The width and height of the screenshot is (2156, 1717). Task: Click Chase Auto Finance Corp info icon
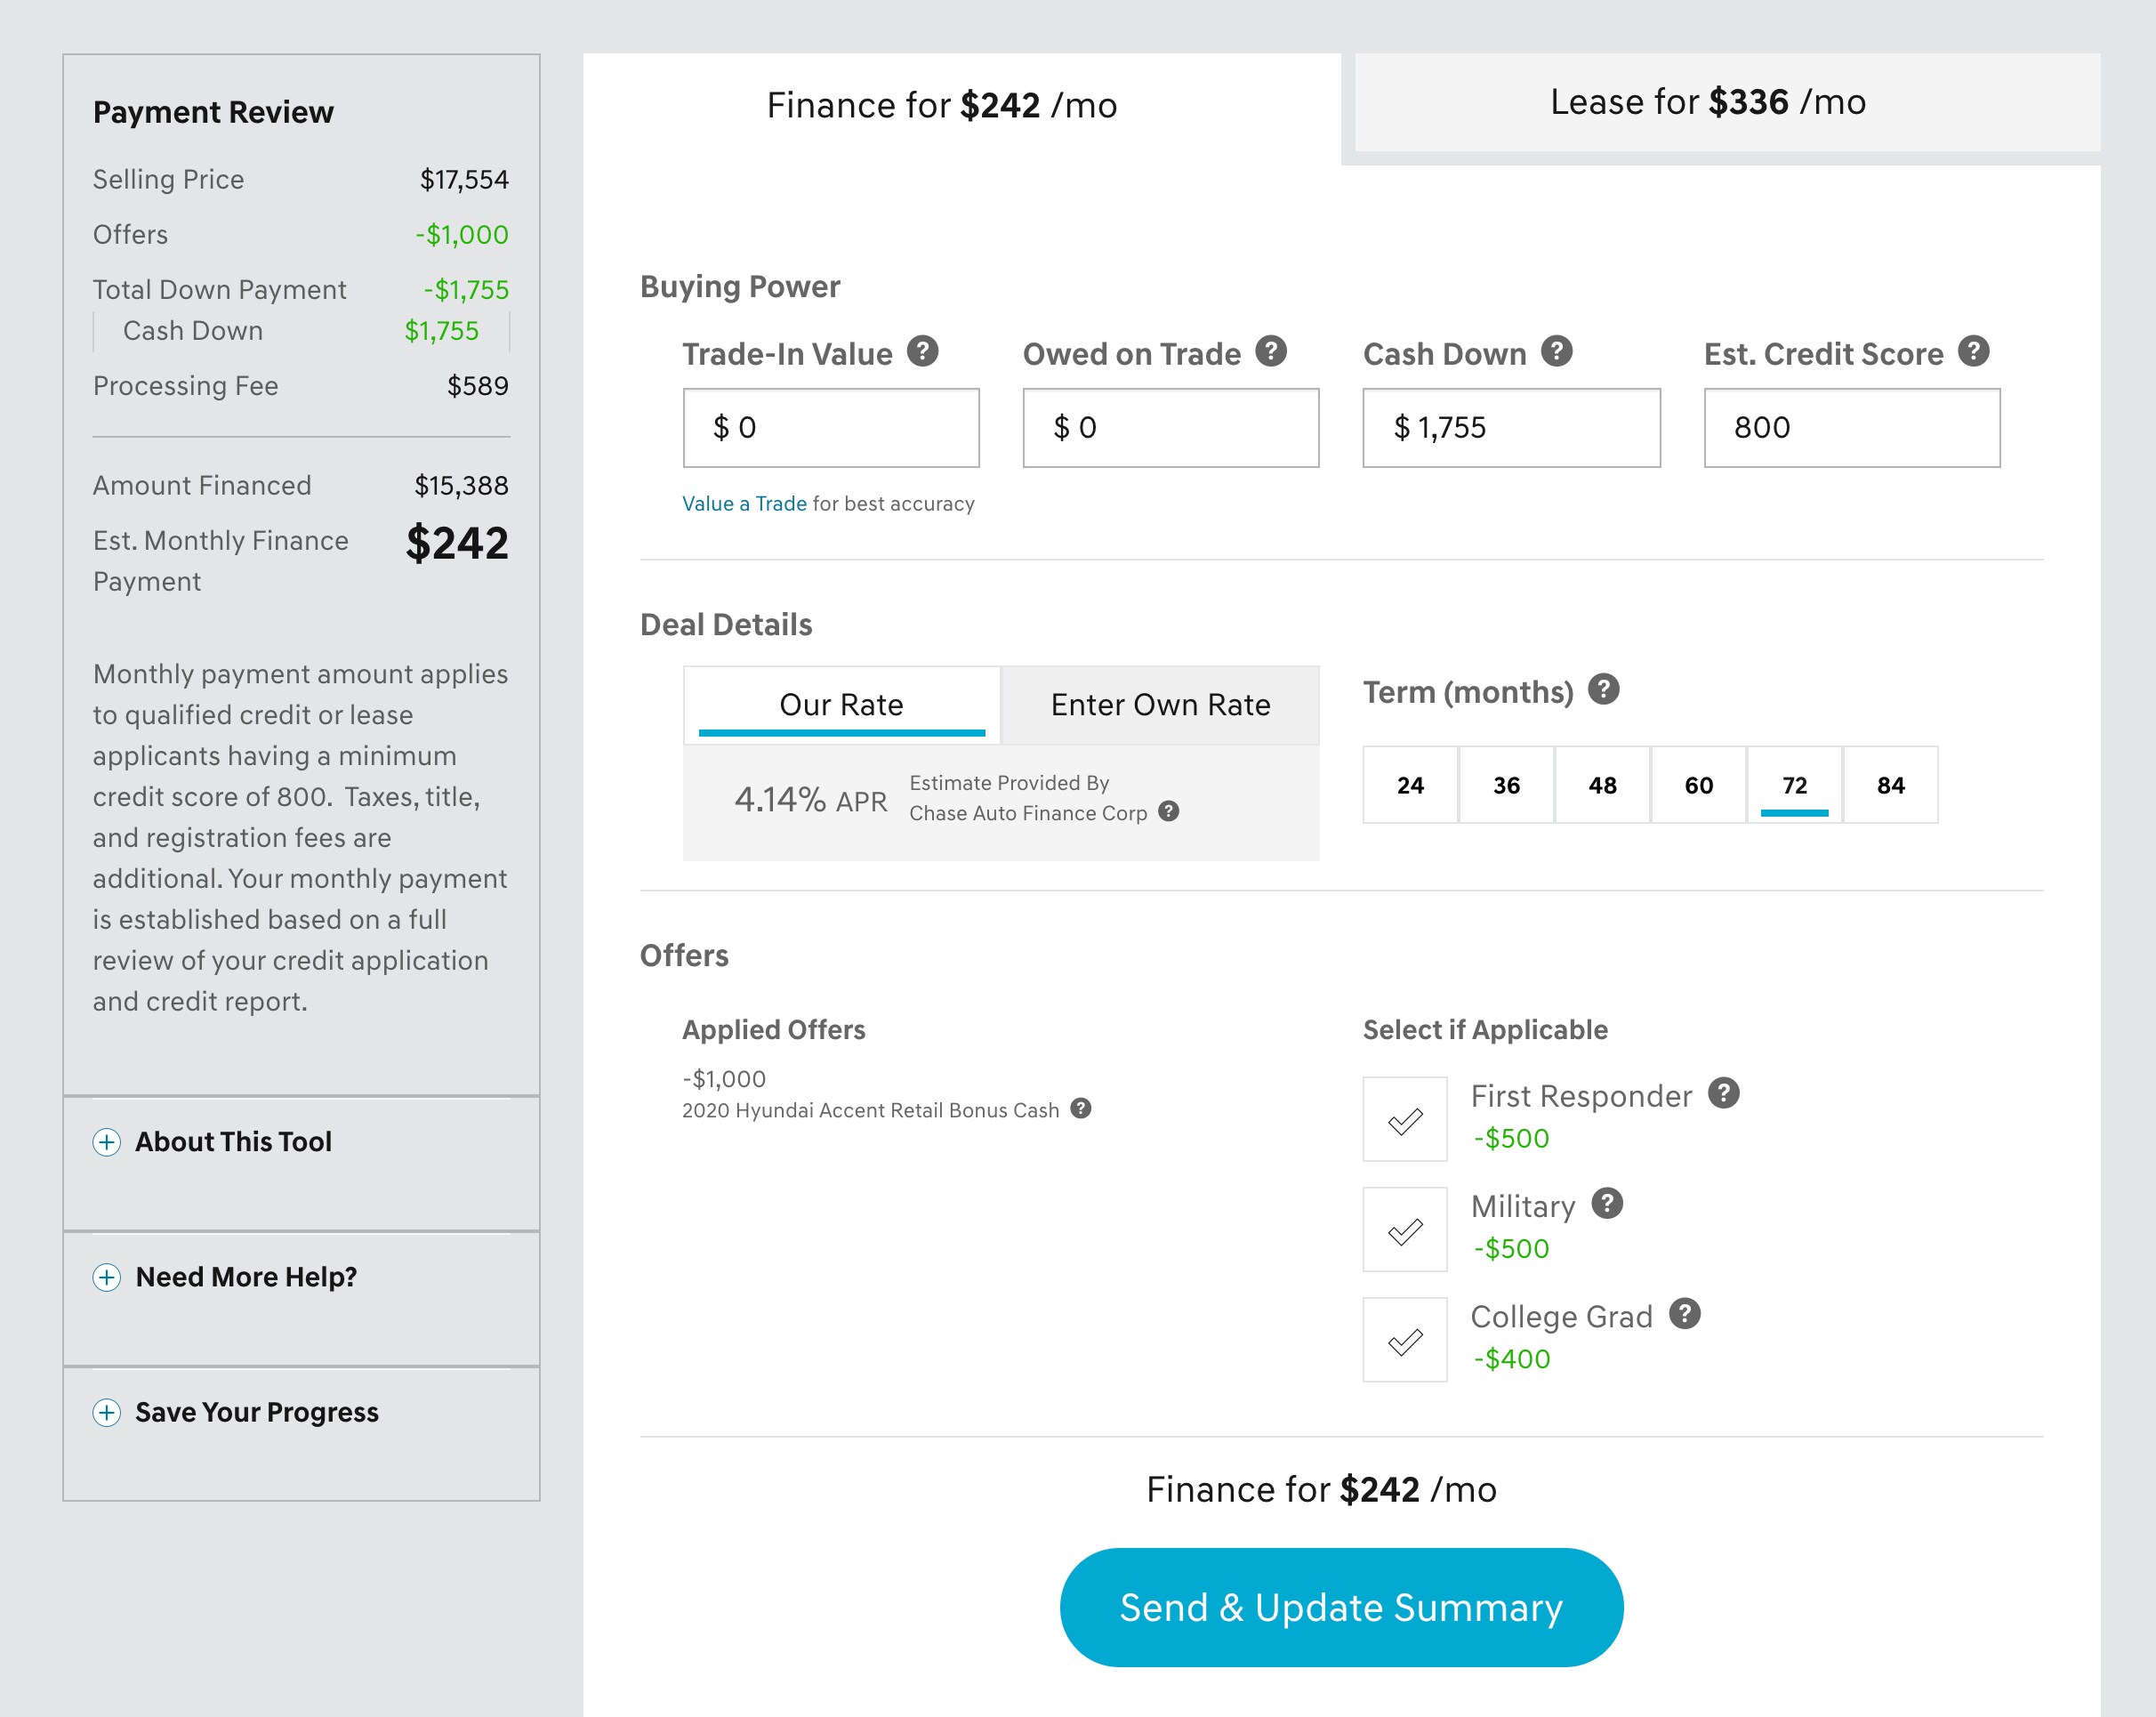point(1168,811)
